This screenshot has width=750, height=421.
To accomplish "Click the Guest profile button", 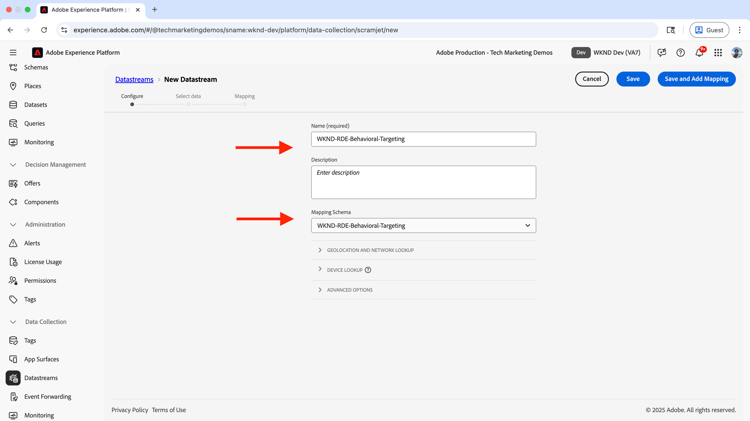I will [x=709, y=30].
